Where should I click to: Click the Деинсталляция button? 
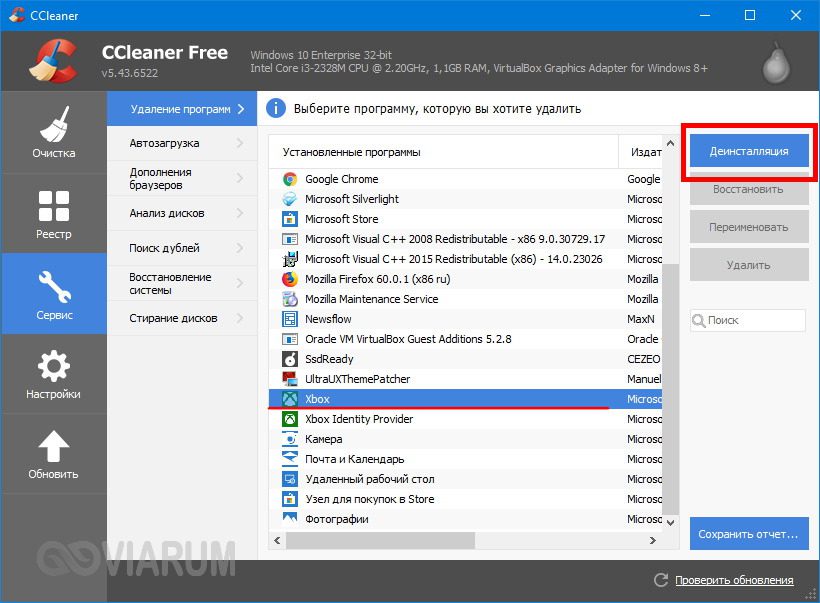[x=749, y=151]
